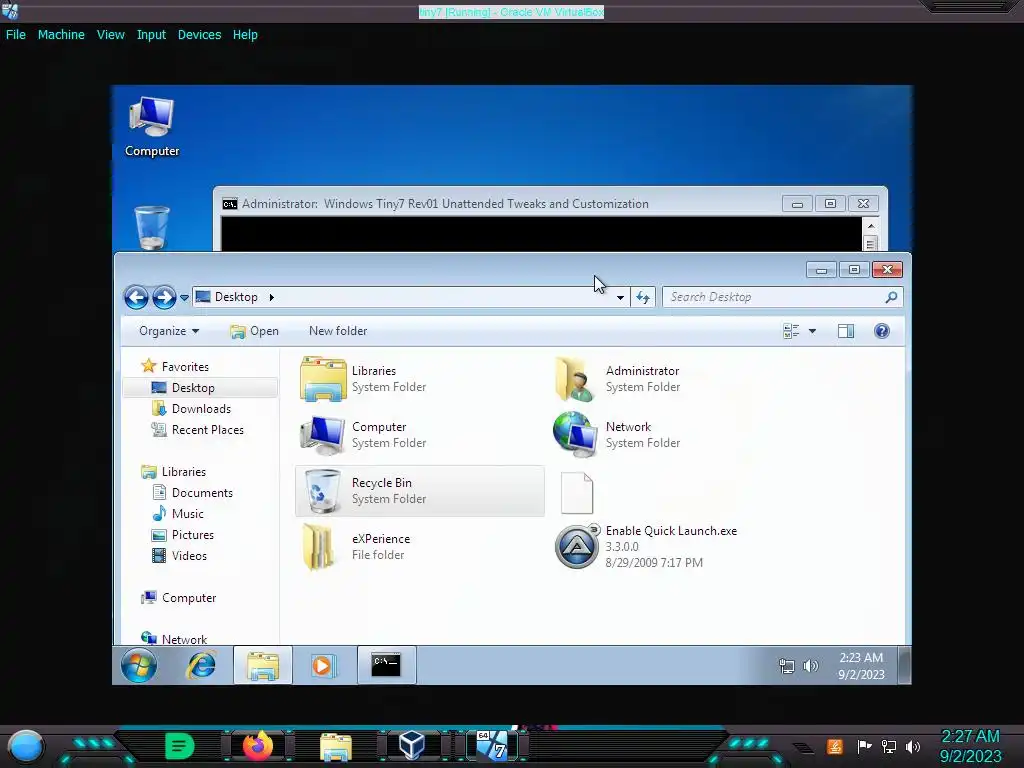Open the recent locations dropdown arrow
Viewport: 1024px width, 768px height.
tap(185, 298)
